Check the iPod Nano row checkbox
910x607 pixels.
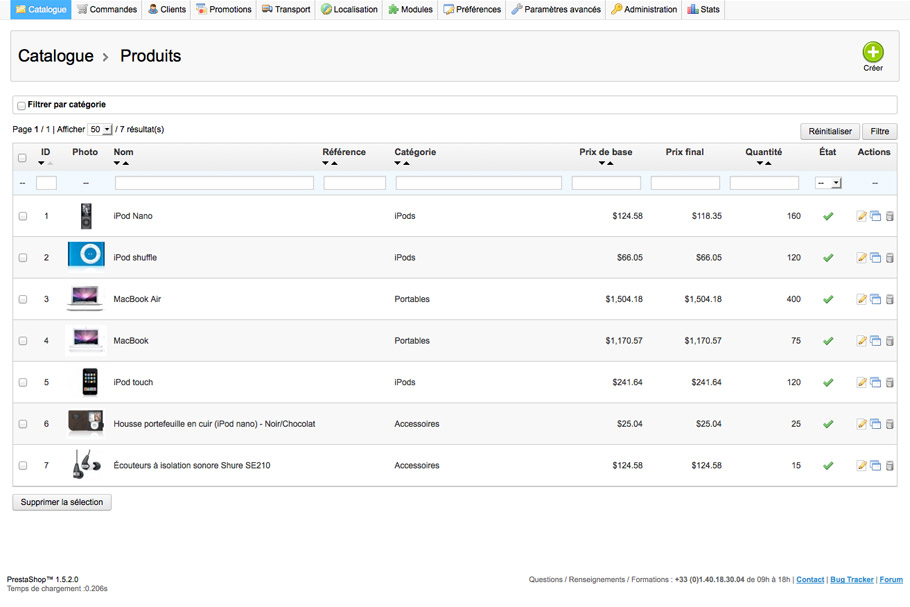click(x=23, y=216)
